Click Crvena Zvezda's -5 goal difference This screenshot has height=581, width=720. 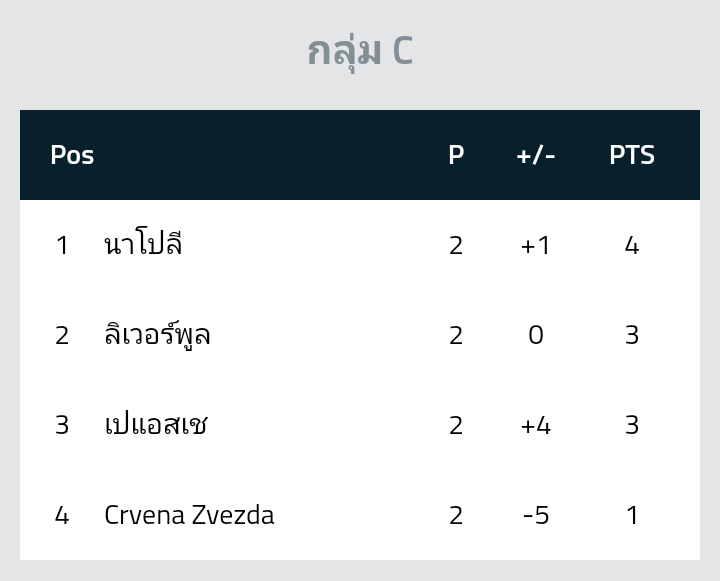click(536, 515)
